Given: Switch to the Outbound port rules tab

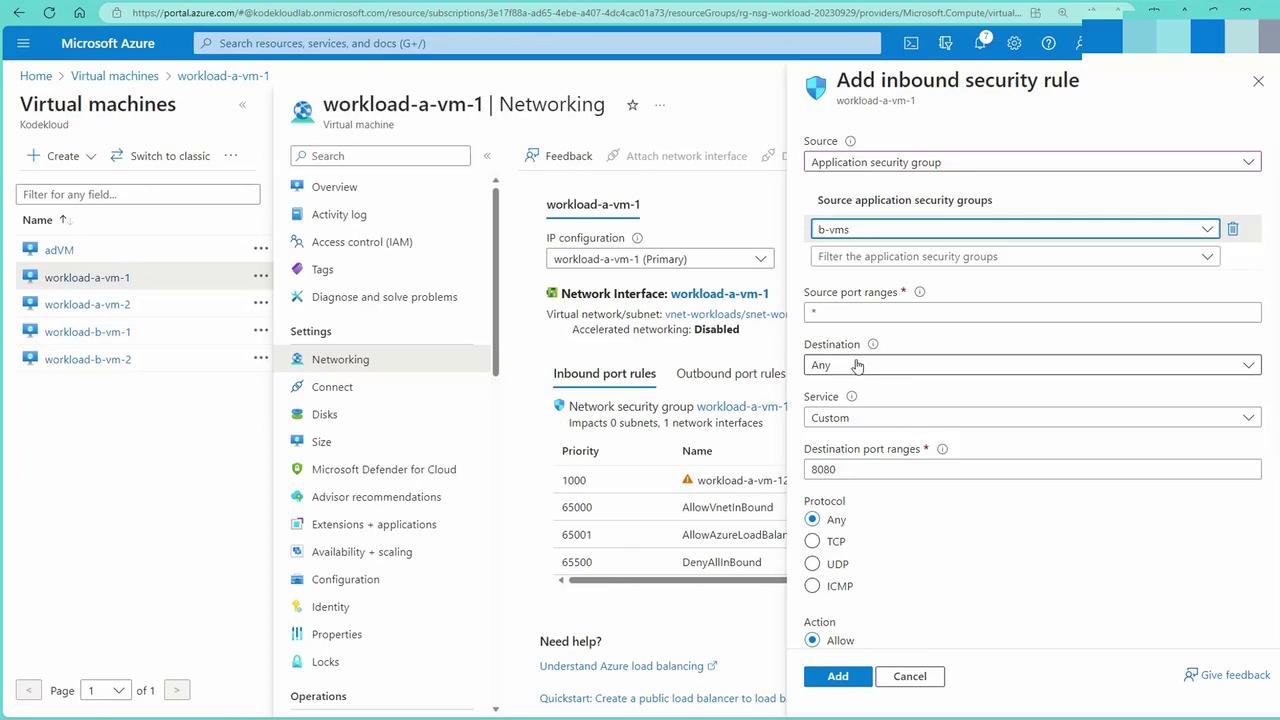Looking at the screenshot, I should pos(731,373).
